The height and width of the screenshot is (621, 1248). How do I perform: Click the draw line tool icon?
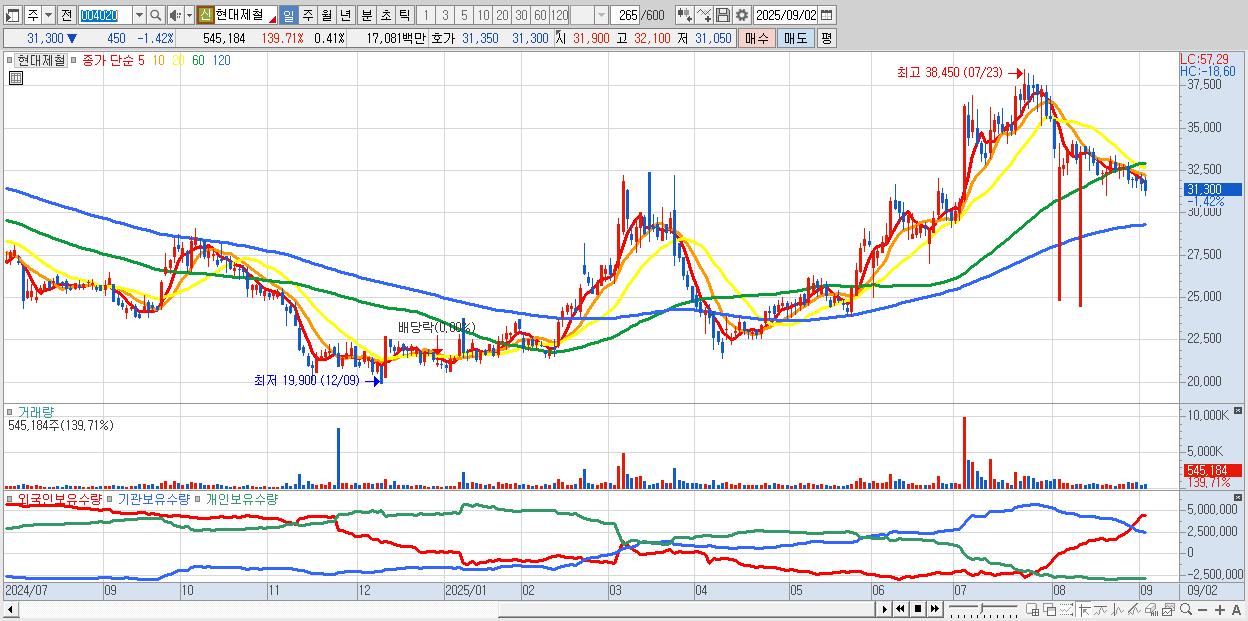(704, 15)
